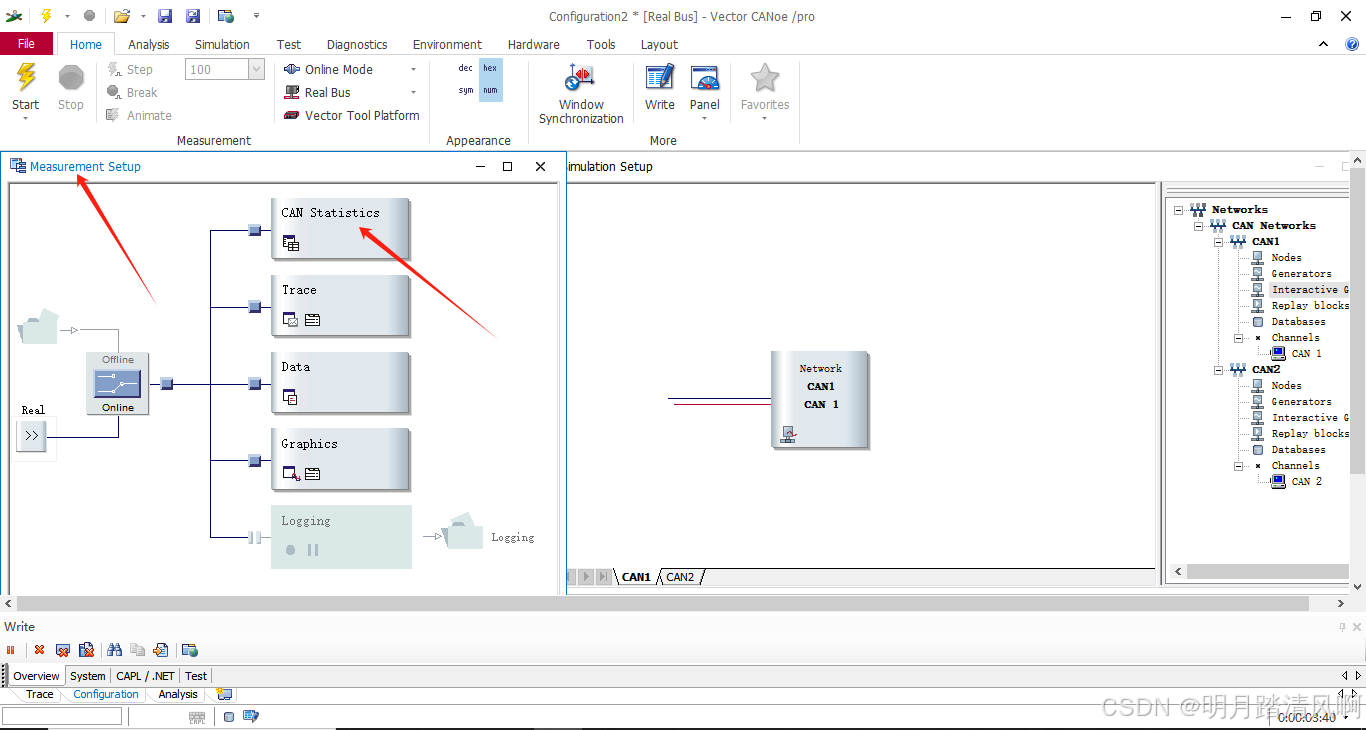Click the Real input double-arrow block
Screen dimensions: 1366x730
click(31, 436)
